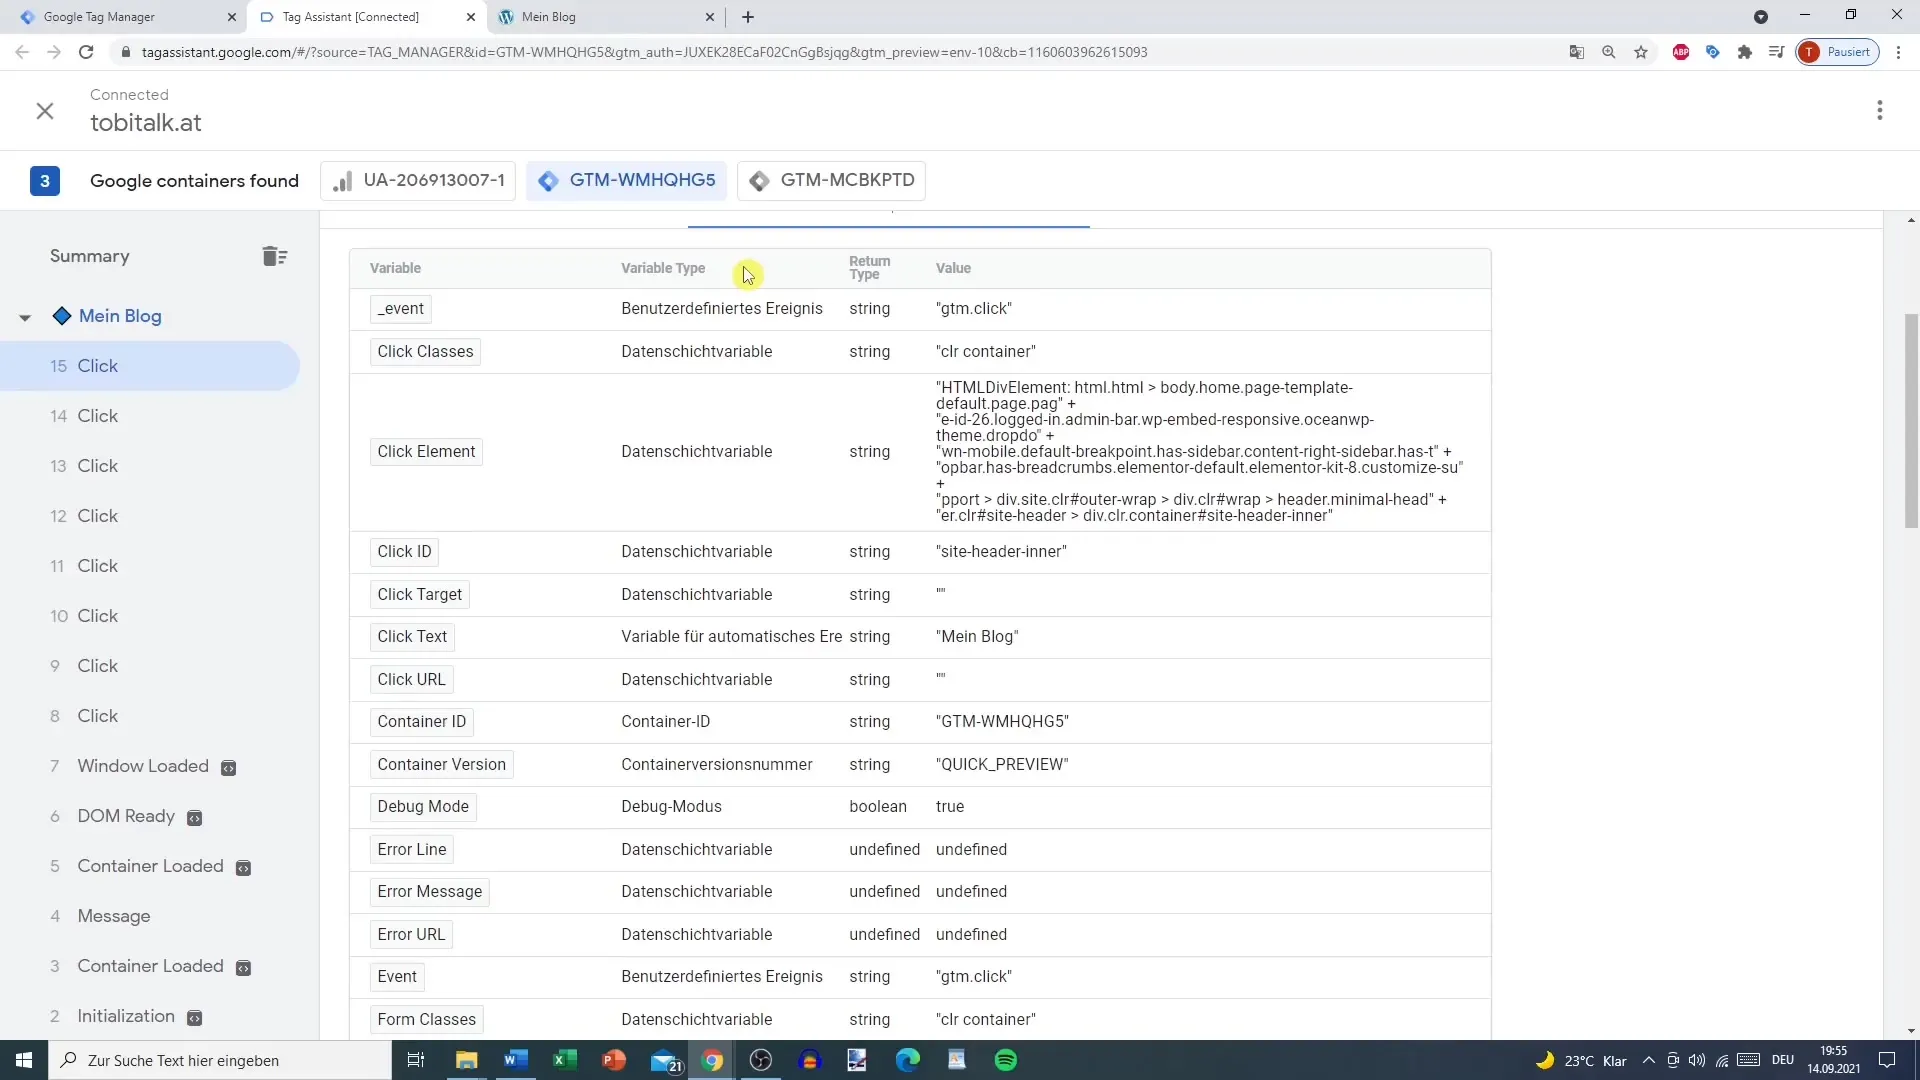Clear the event list with the Summary delete icon
1920x1080 pixels.
(275, 257)
